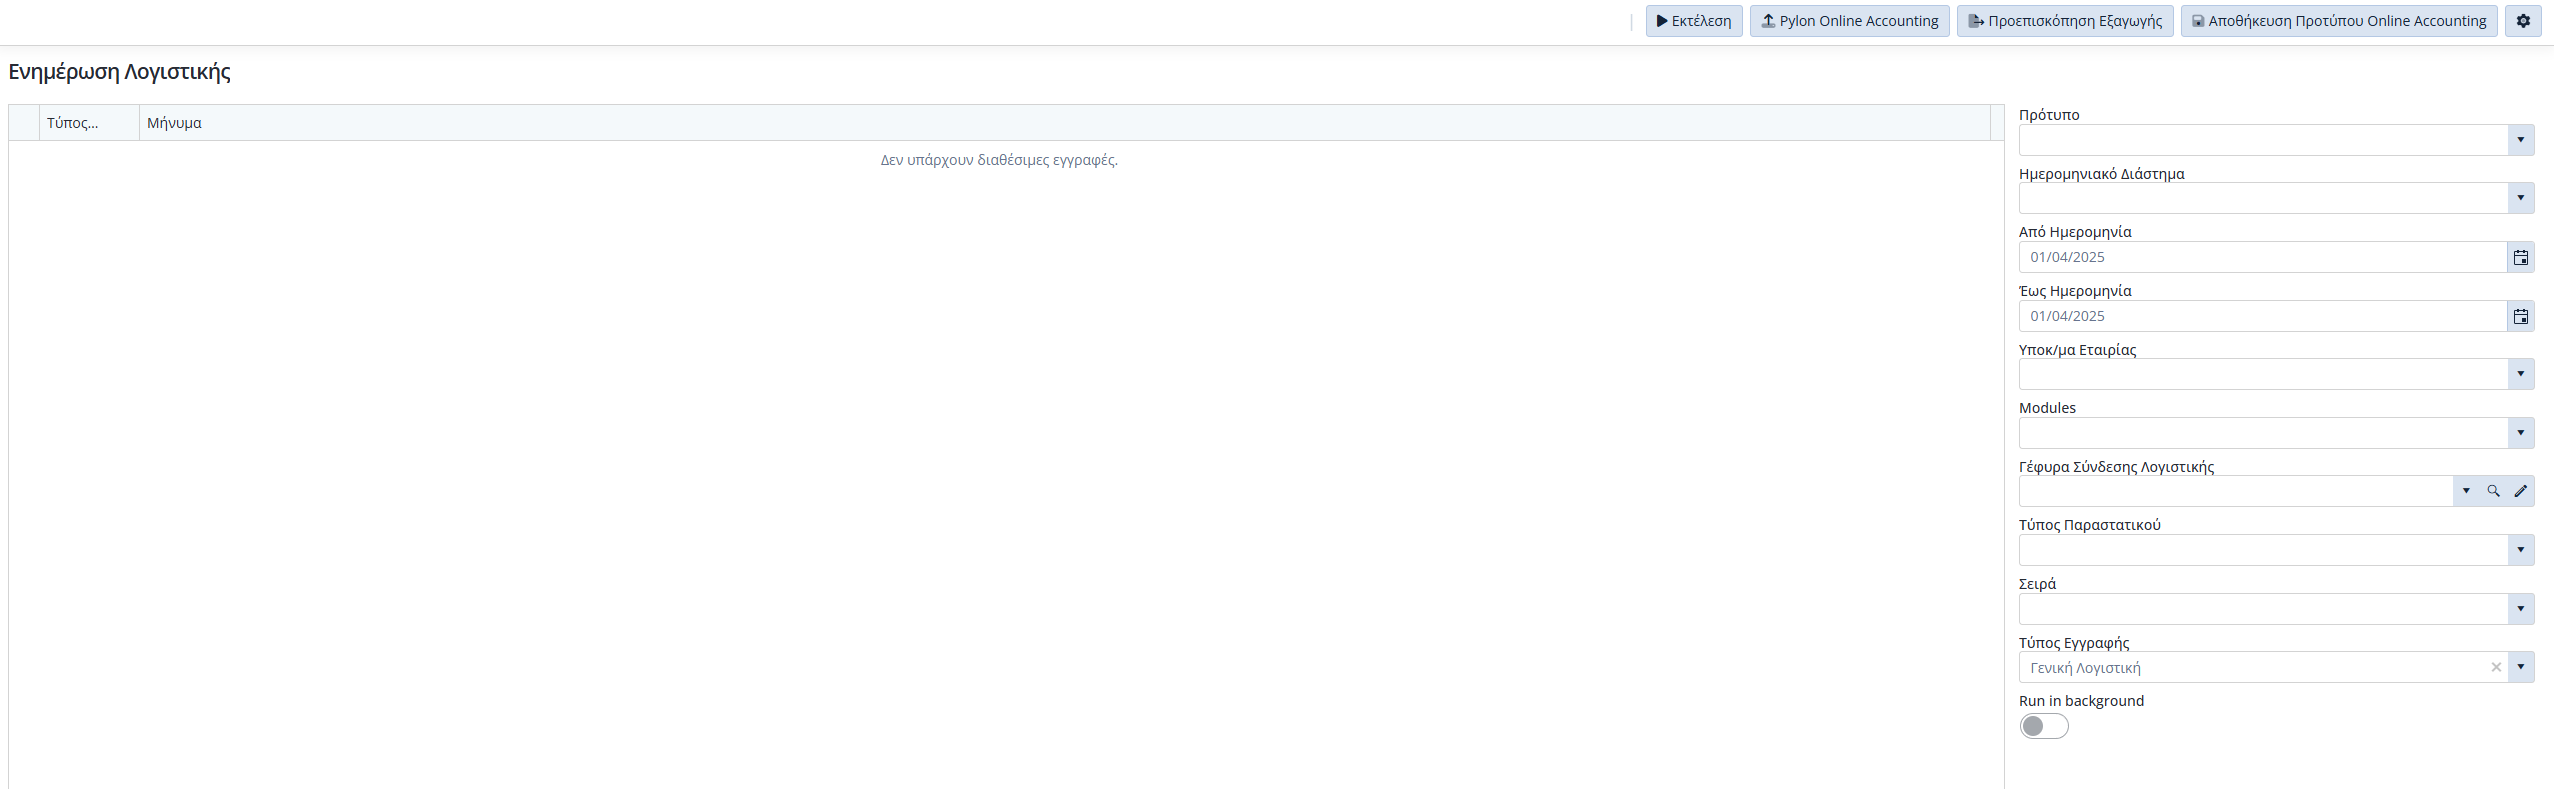Clear the Γενική Λογιστική selection
Image resolution: width=2554 pixels, height=789 pixels.
click(x=2496, y=667)
